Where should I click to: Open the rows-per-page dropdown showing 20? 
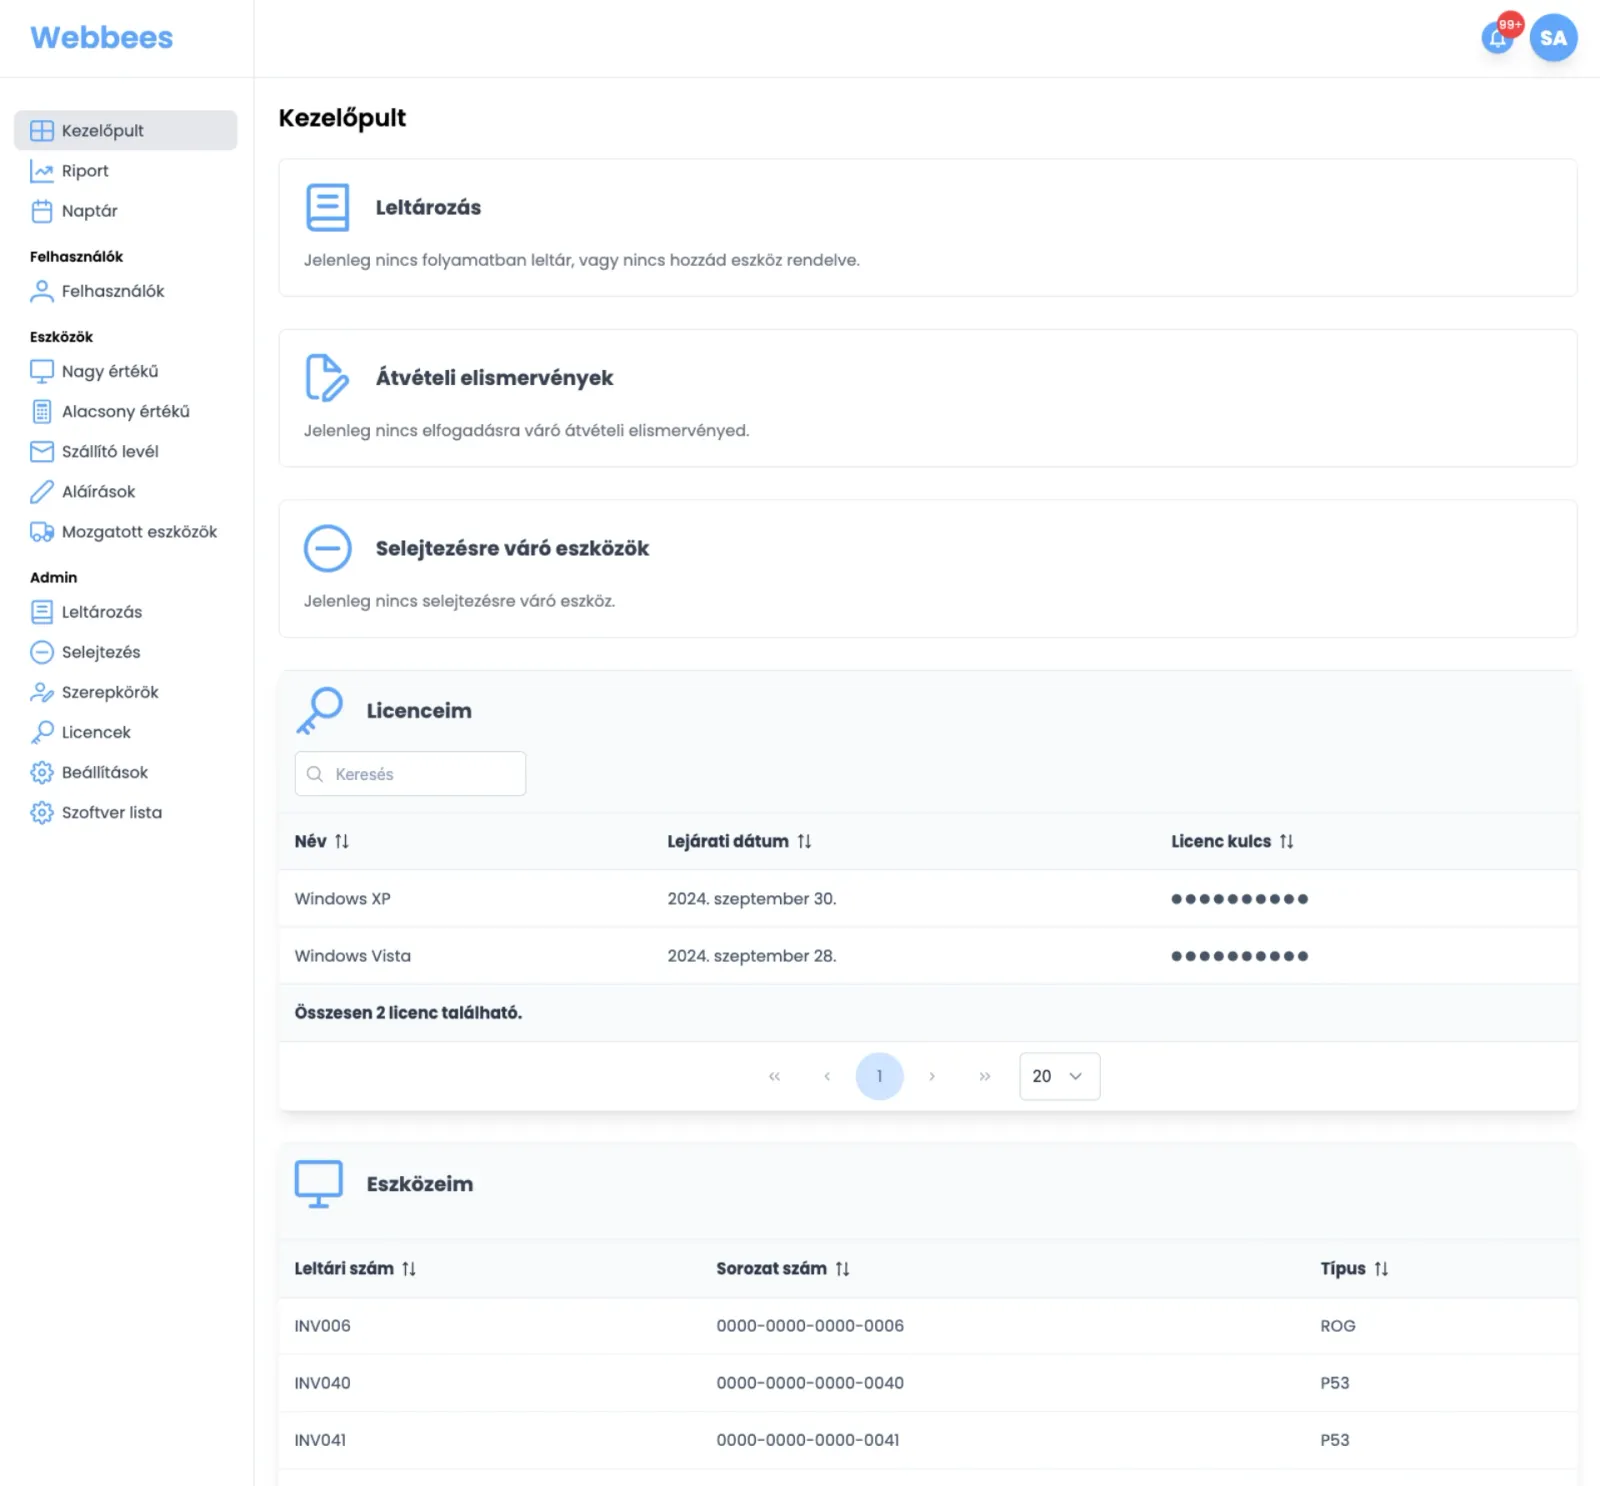[1059, 1076]
